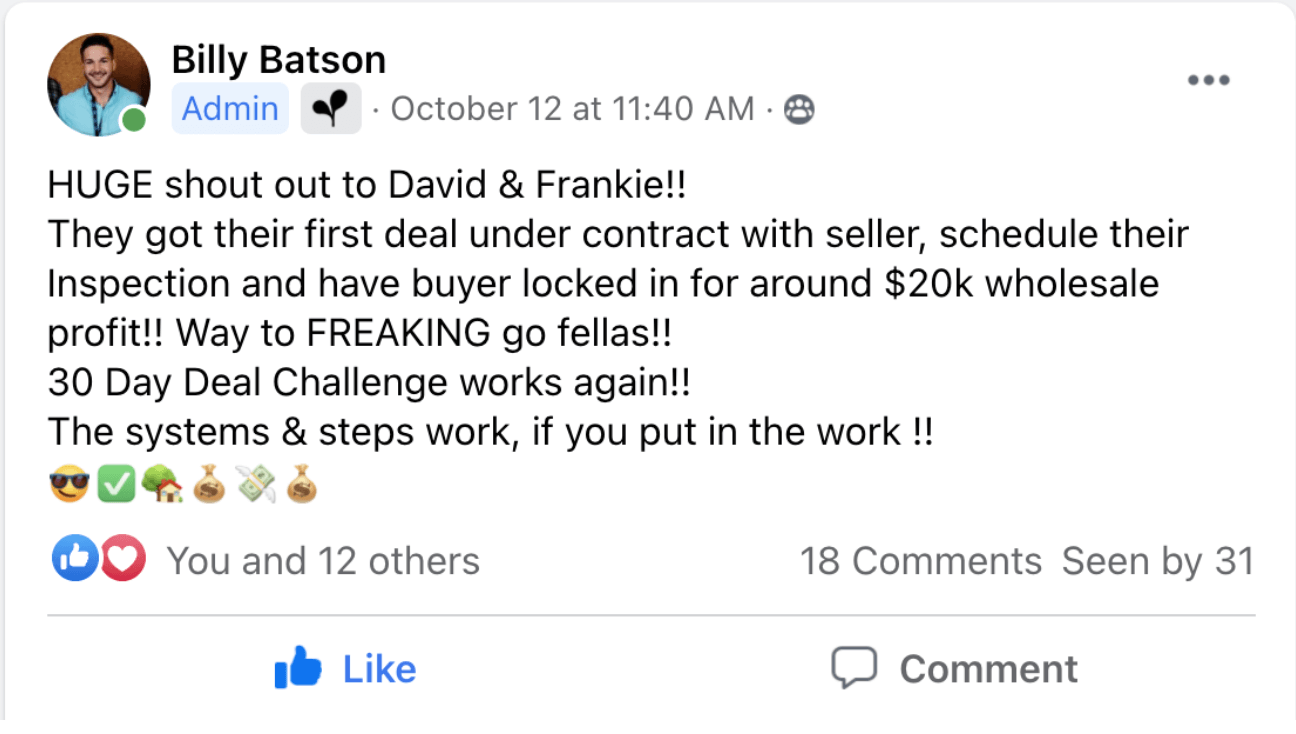This screenshot has width=1296, height=734.
Task: Click the green check mark emoji
Action: click(118, 487)
